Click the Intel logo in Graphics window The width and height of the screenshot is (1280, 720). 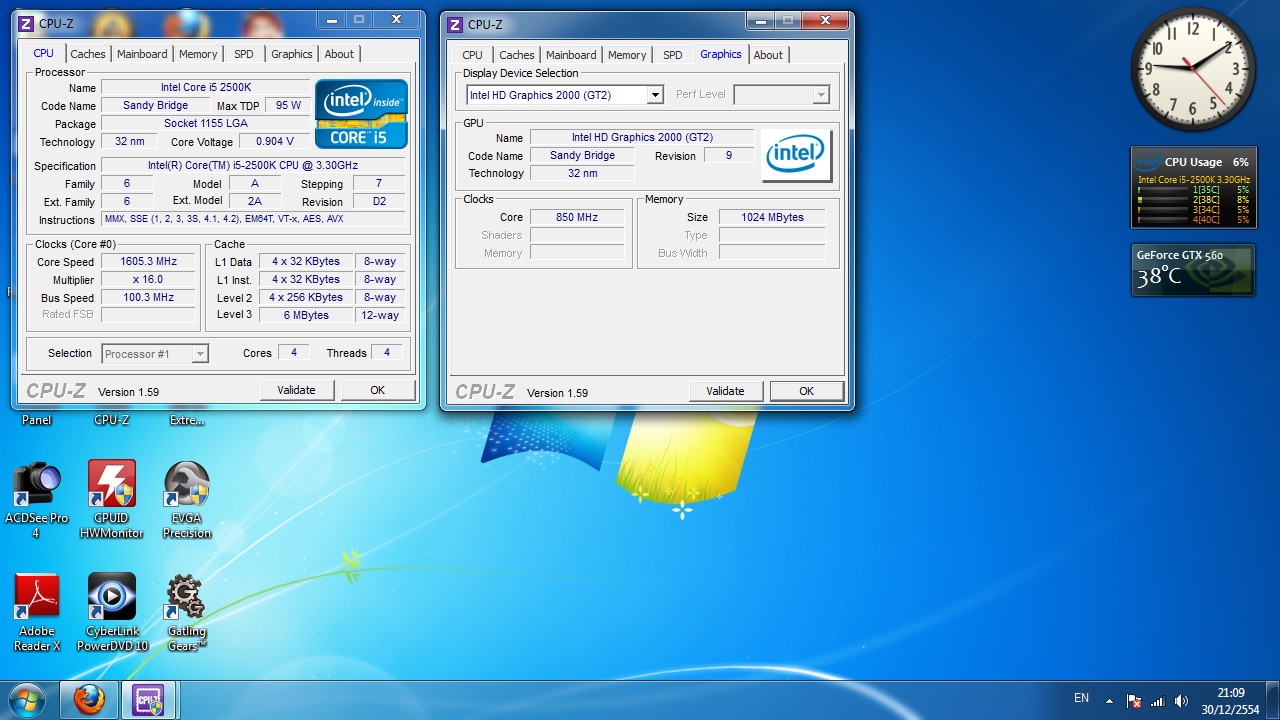(x=796, y=155)
